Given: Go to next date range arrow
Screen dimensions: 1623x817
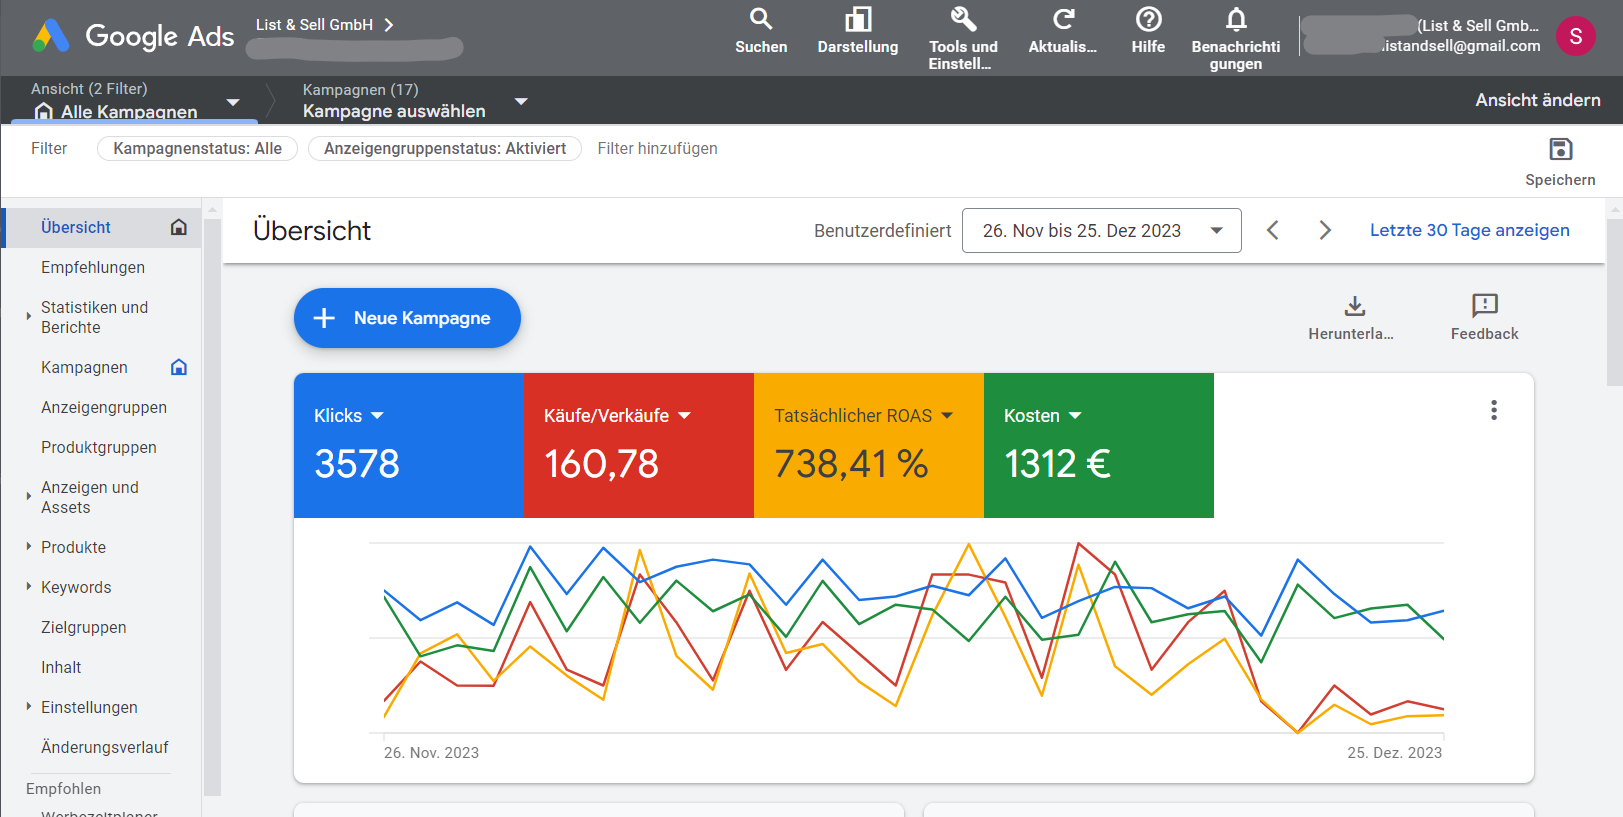Looking at the screenshot, I should [1325, 230].
